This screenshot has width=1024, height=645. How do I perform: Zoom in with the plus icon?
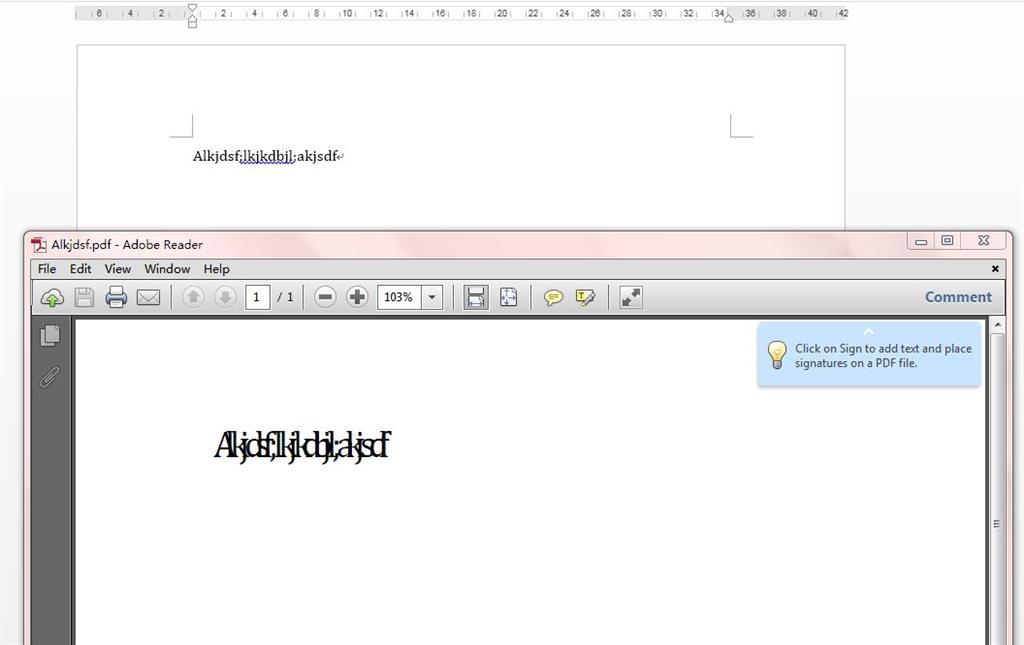357,297
